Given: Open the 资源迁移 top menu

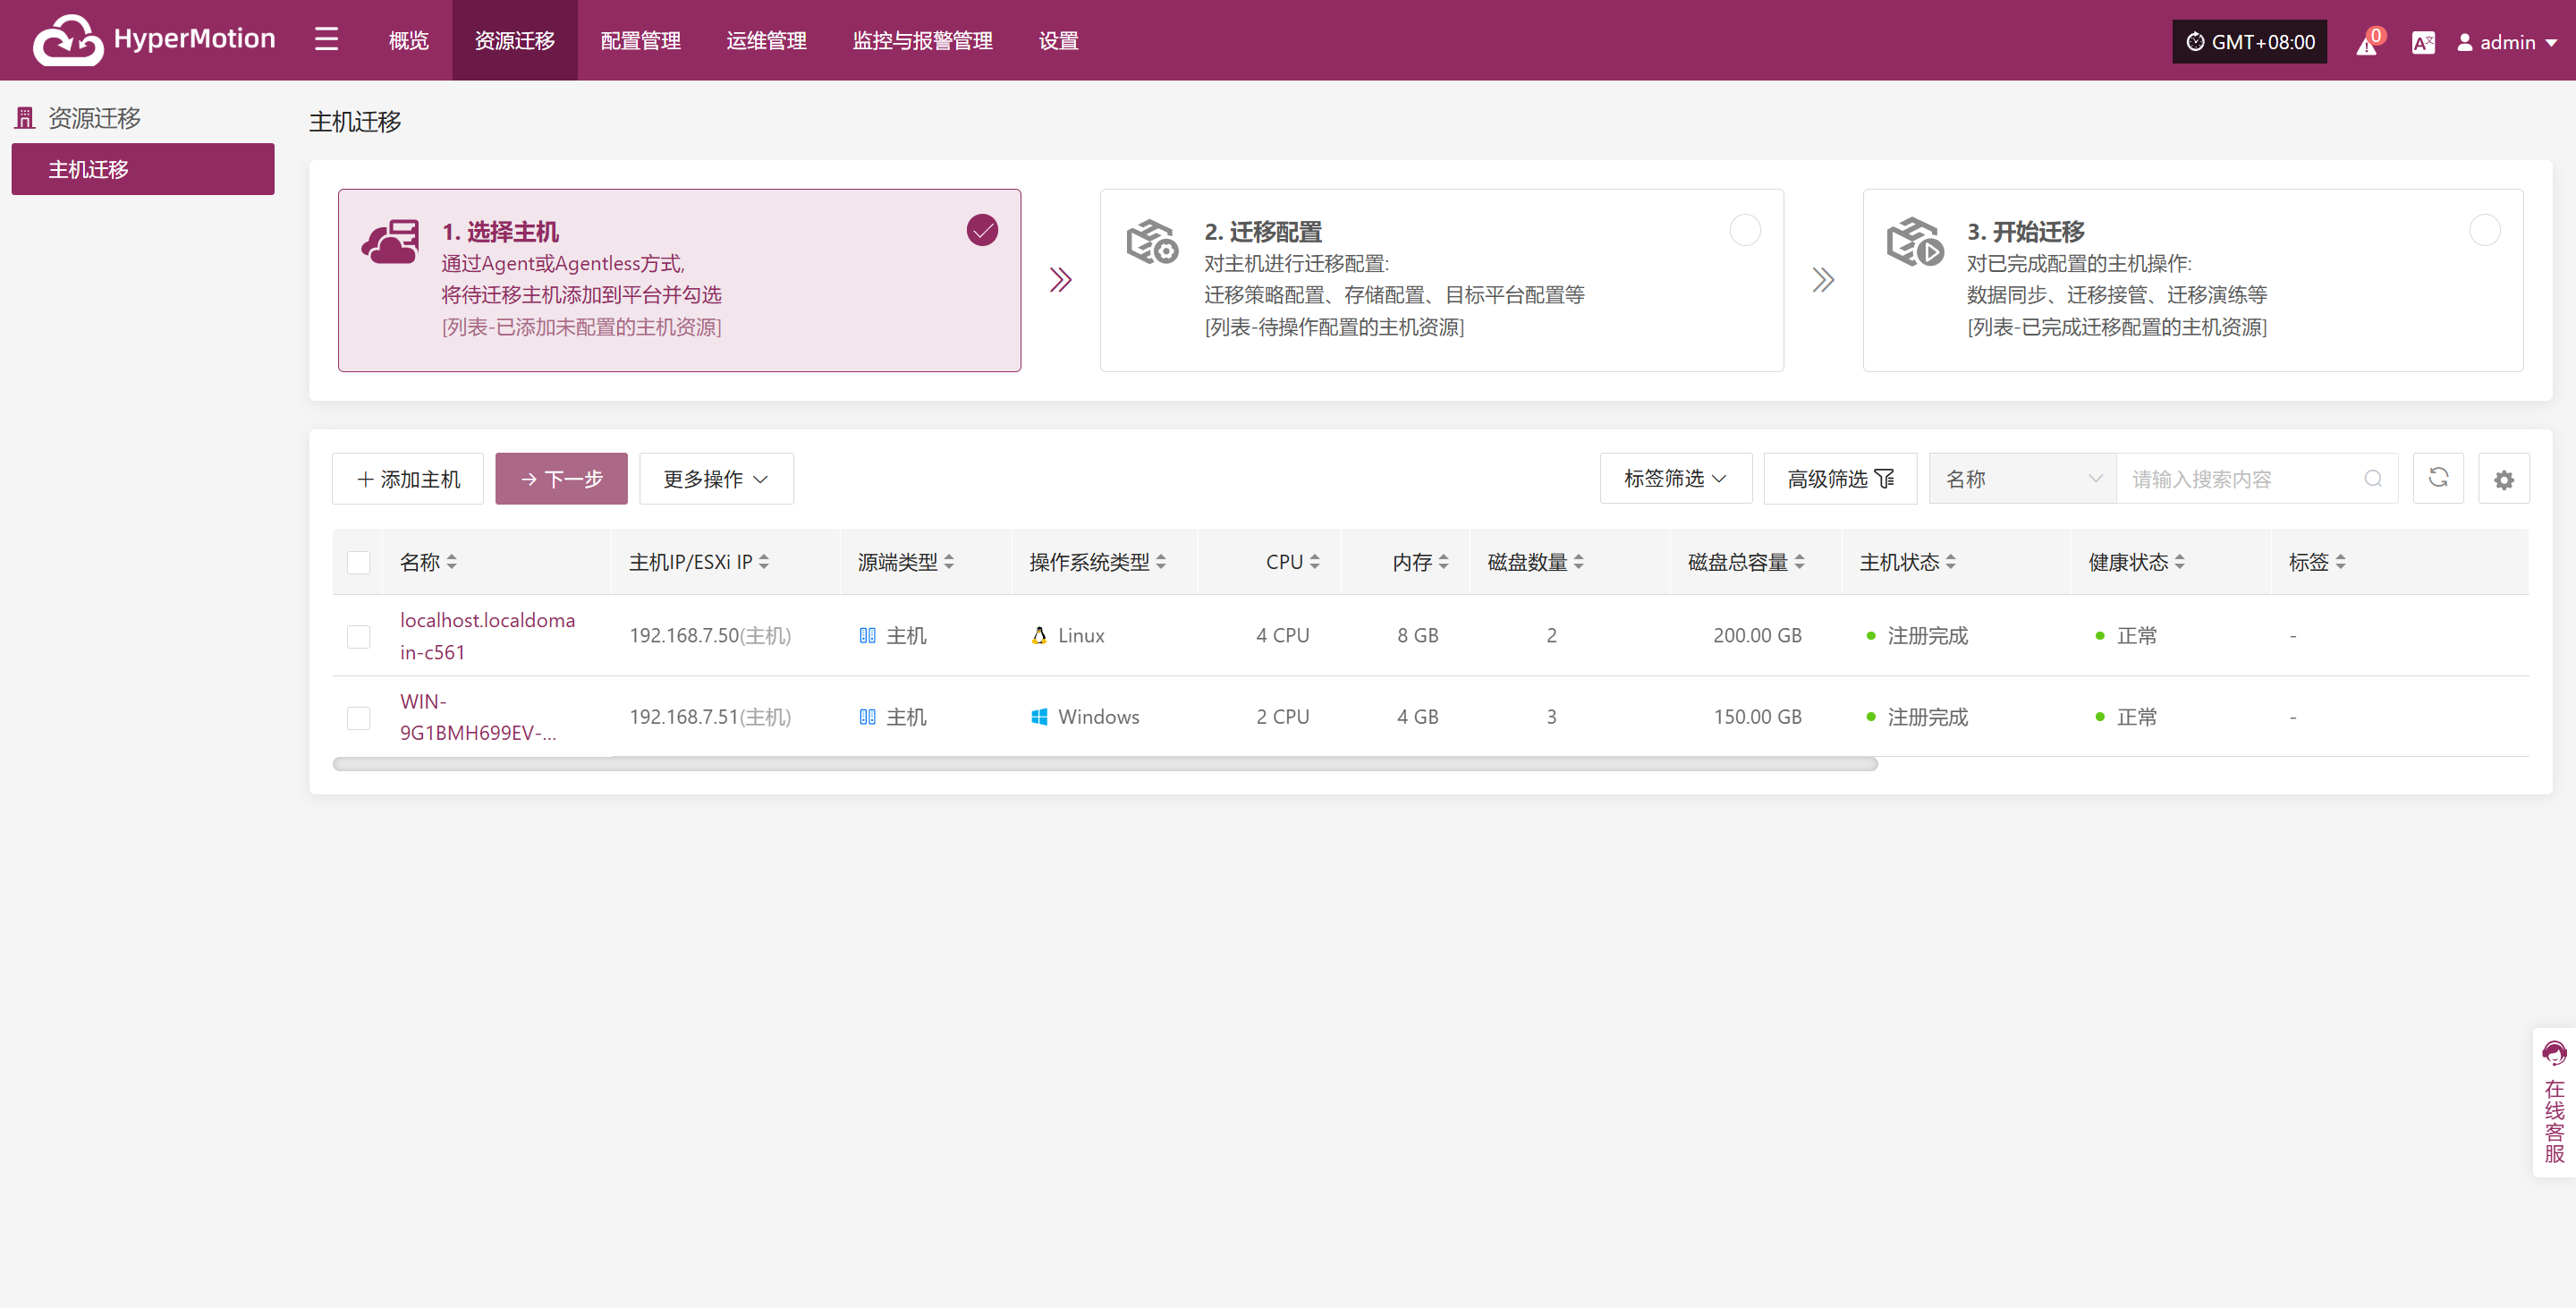Looking at the screenshot, I should click(515, 40).
